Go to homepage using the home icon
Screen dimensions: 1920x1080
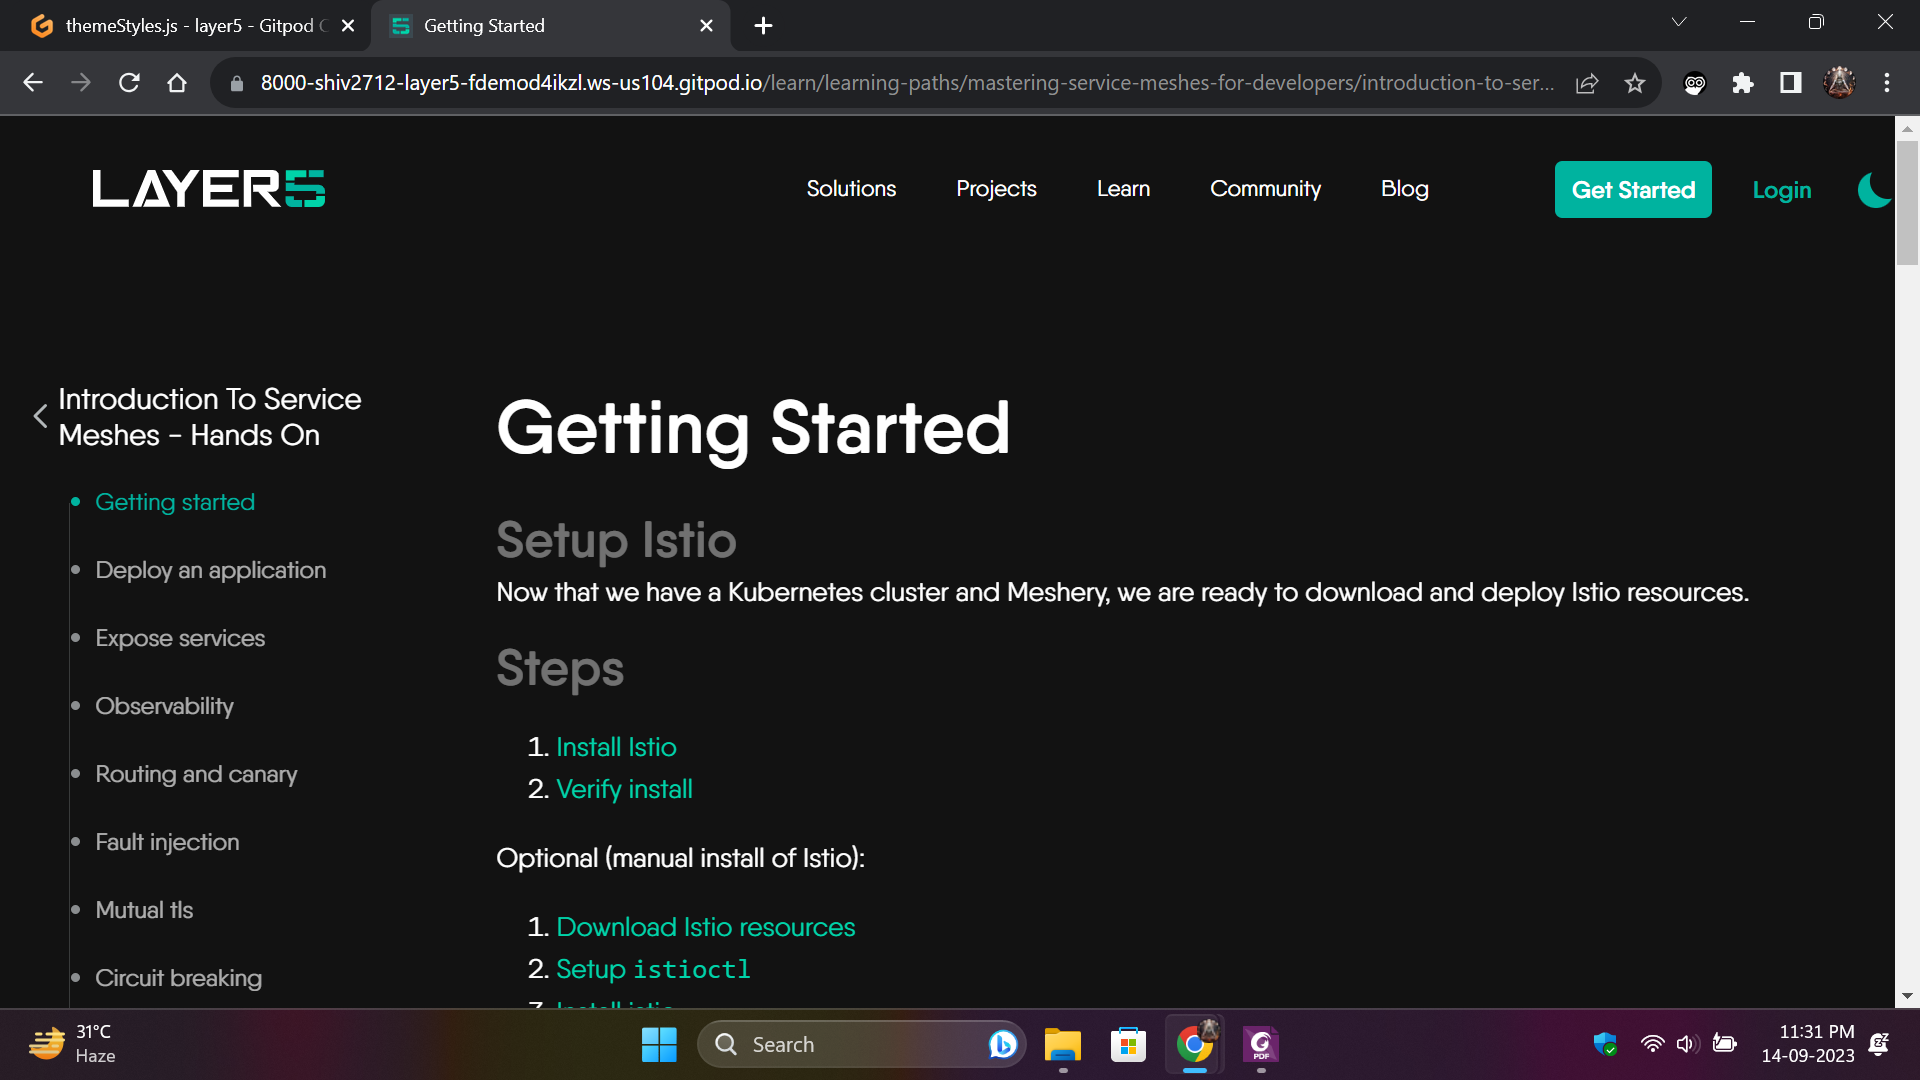coord(177,83)
